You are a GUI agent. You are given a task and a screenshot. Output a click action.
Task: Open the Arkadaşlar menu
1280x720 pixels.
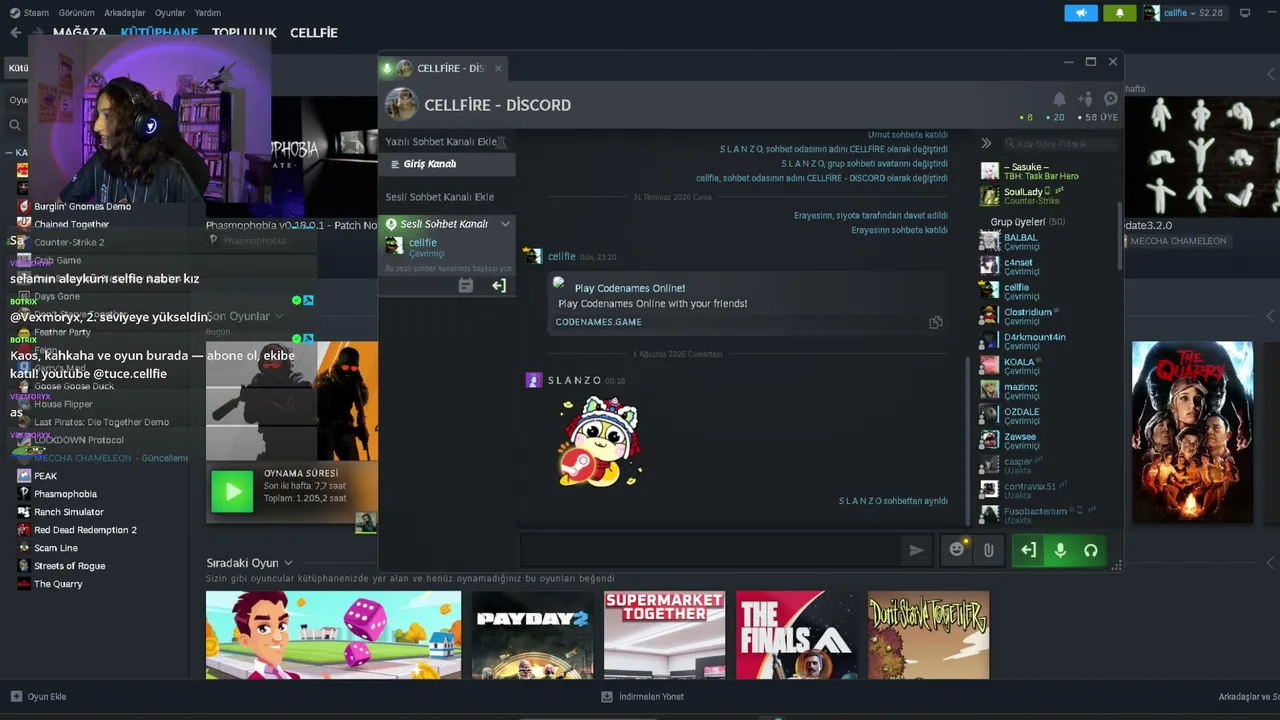coord(125,13)
